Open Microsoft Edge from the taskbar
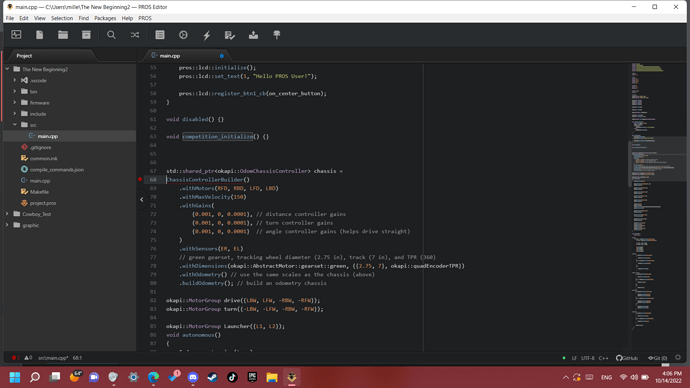The image size is (690, 388). (x=153, y=377)
